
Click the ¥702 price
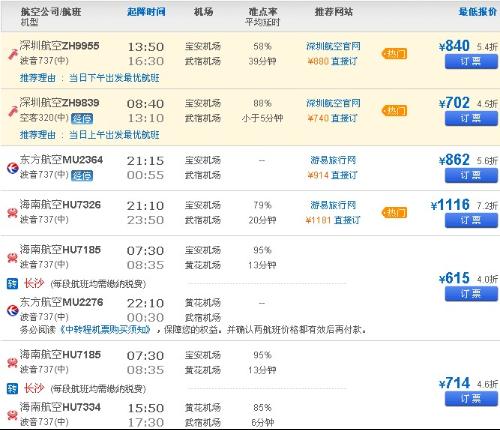click(x=454, y=103)
